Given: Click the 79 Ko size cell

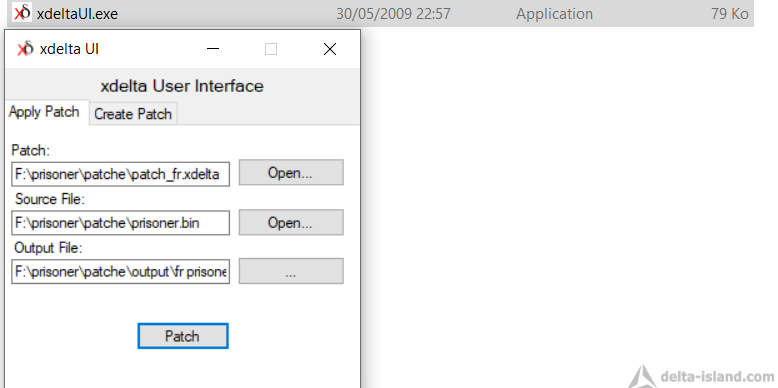Looking at the screenshot, I should (x=730, y=14).
